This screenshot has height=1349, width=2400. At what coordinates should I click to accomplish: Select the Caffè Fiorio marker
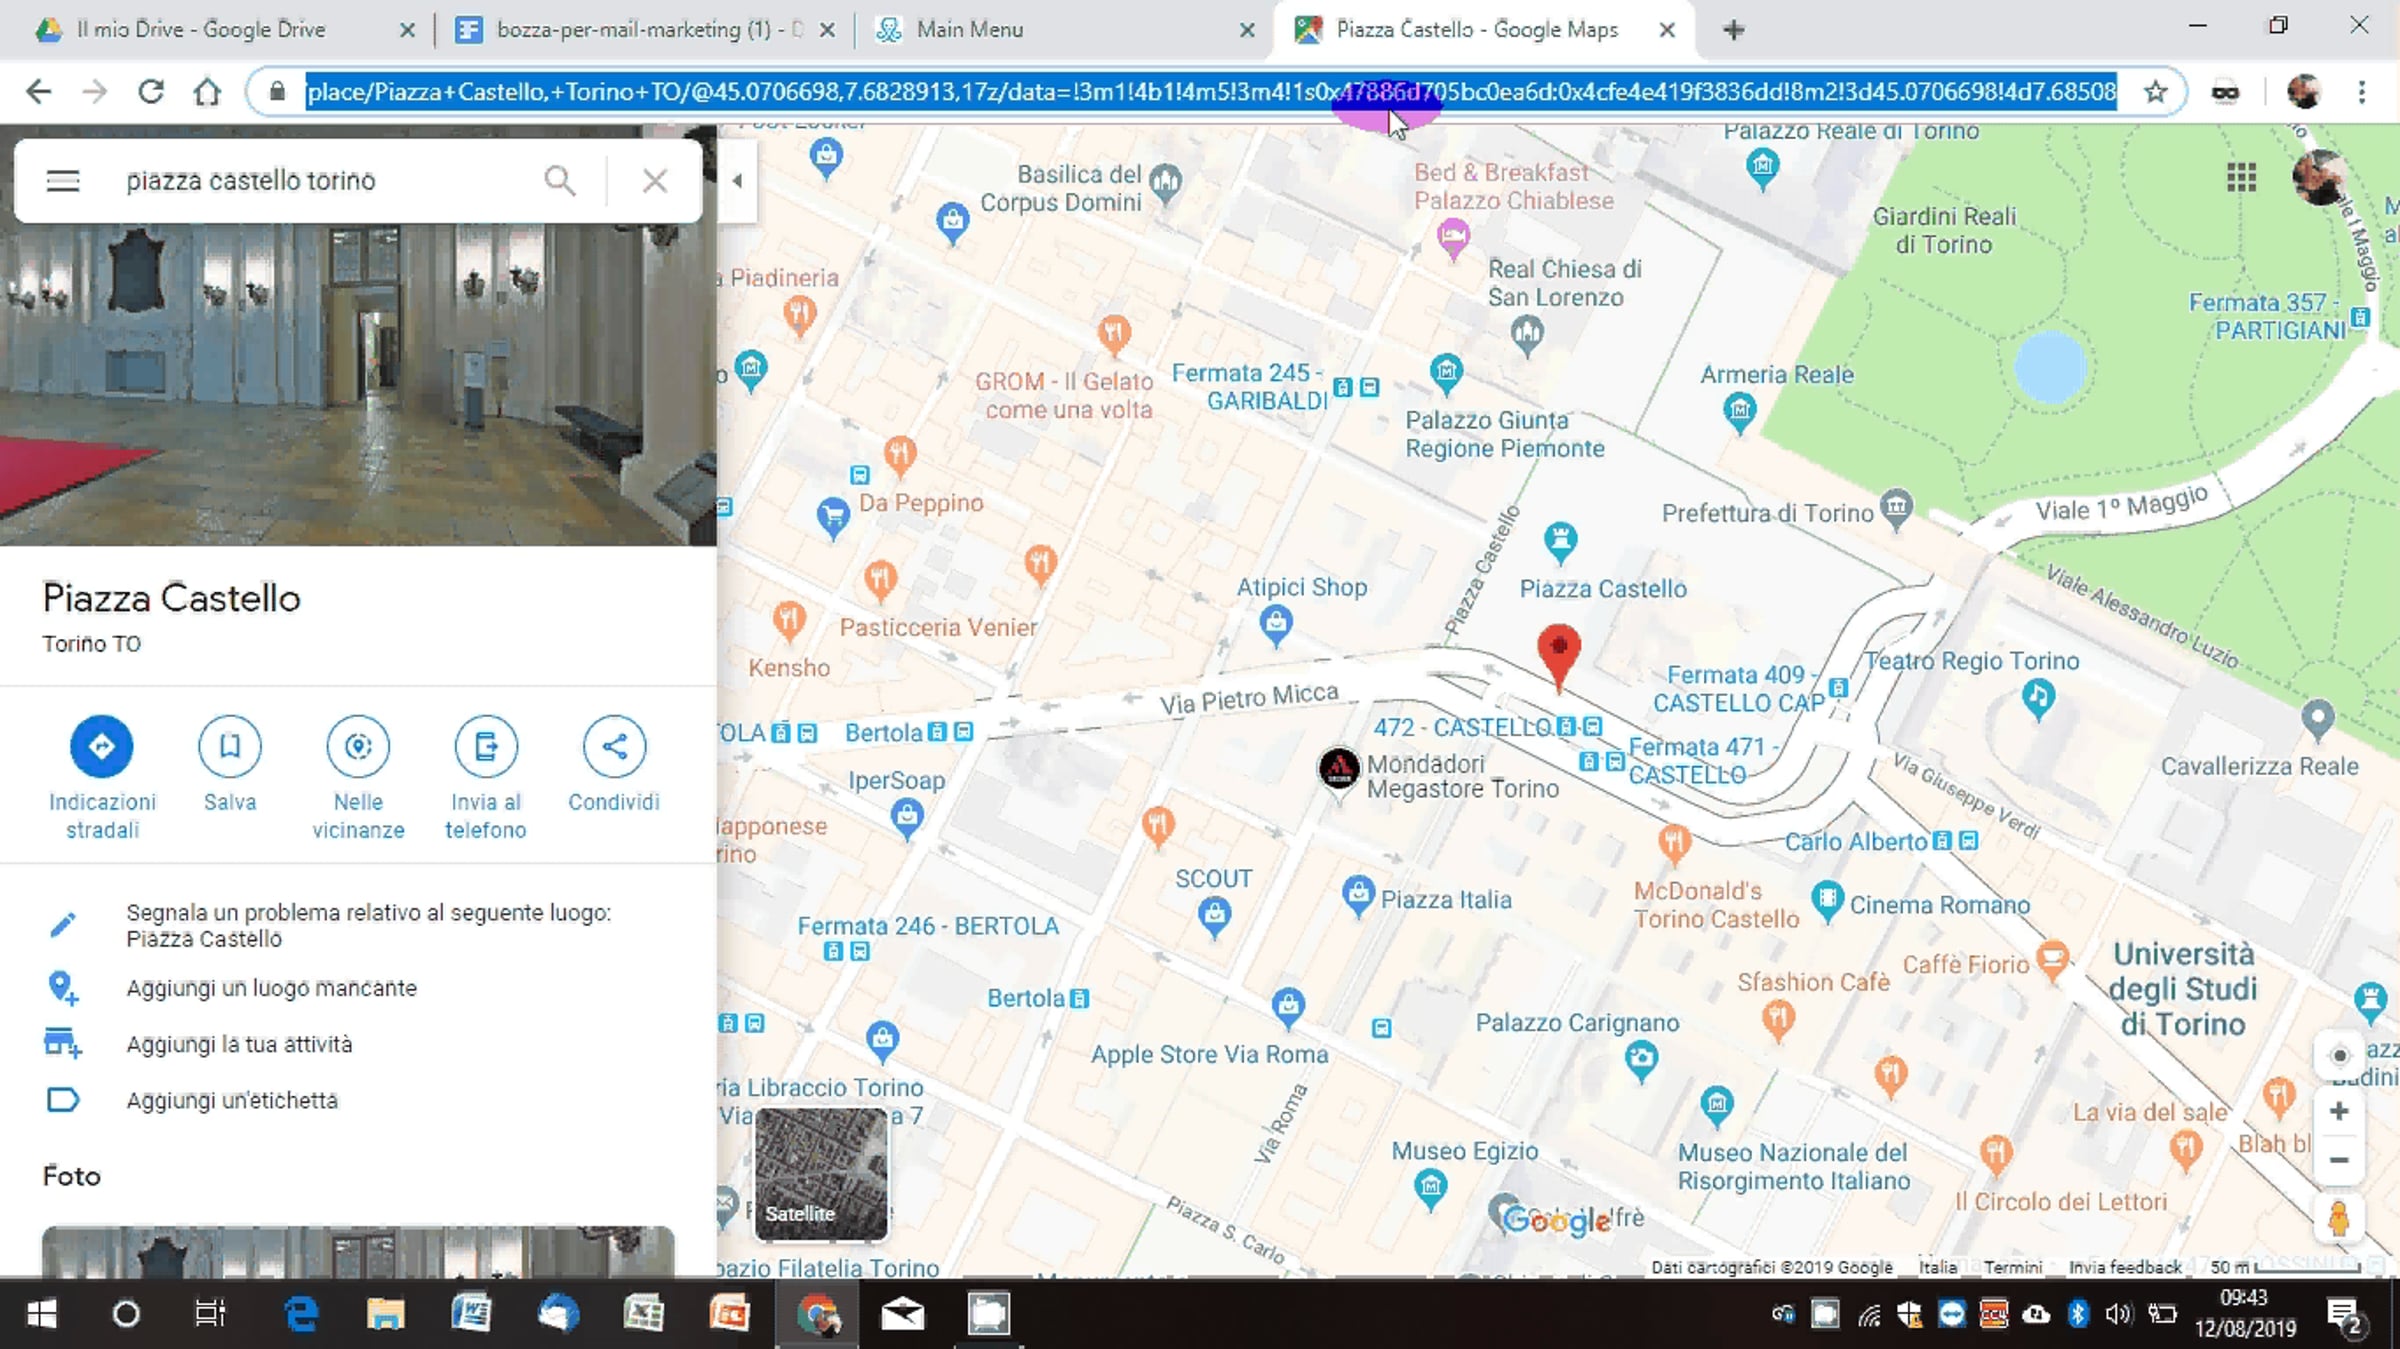tap(2052, 960)
